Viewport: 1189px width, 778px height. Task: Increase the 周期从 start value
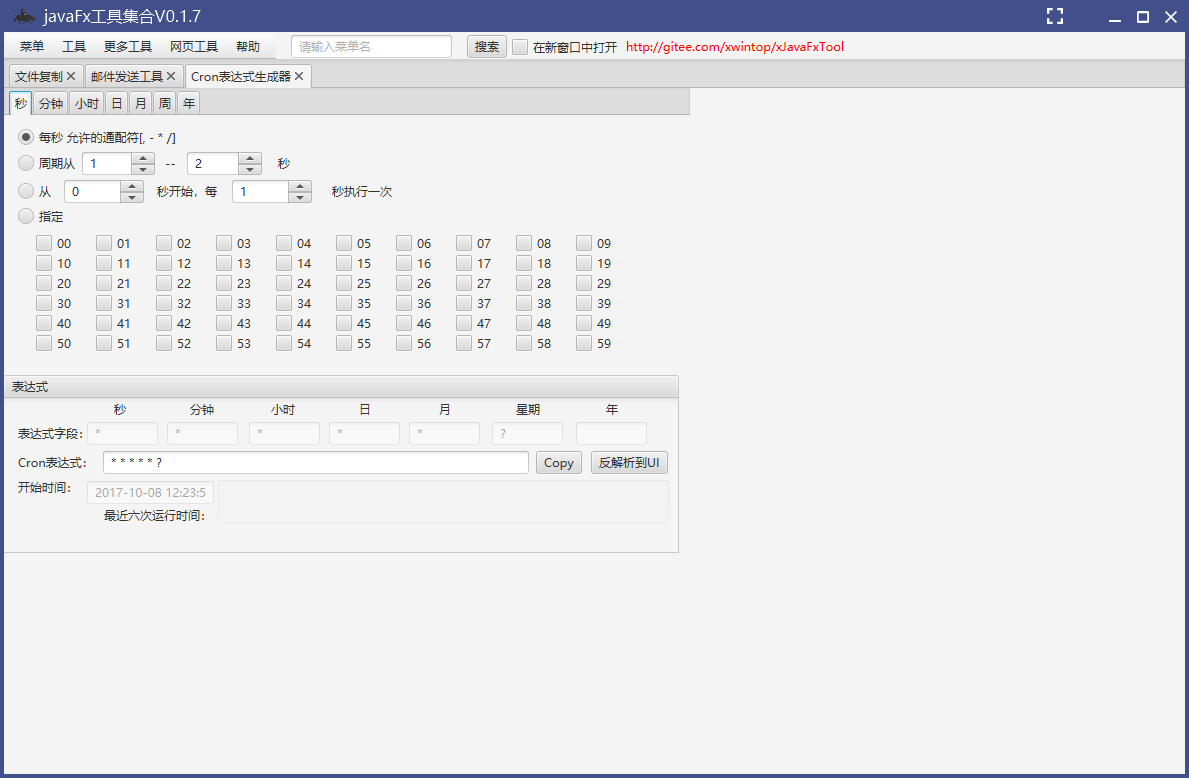coord(143,158)
